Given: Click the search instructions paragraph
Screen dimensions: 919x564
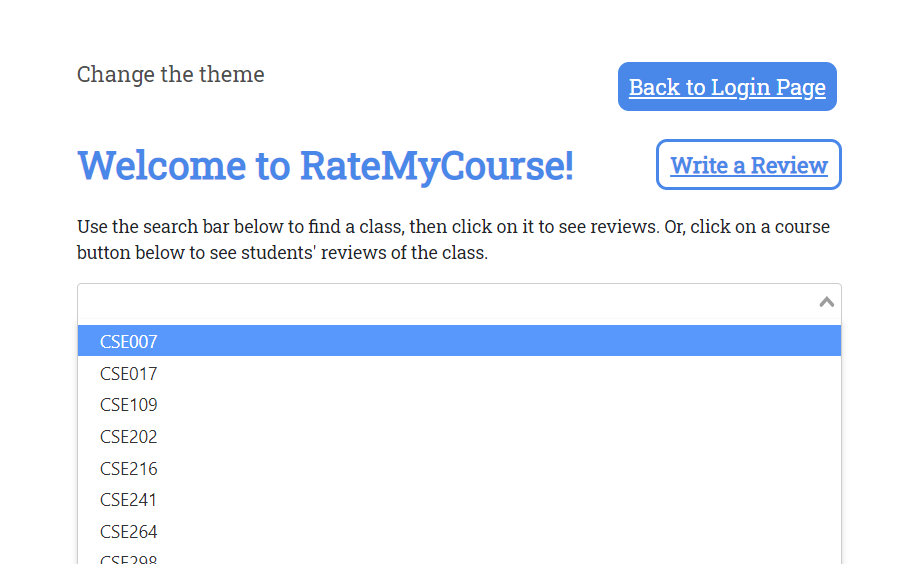Looking at the screenshot, I should (x=453, y=240).
